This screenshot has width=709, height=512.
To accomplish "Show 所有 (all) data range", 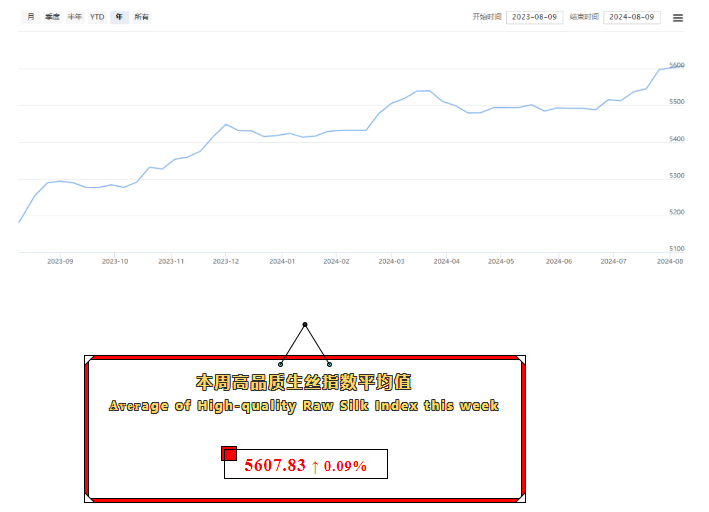I will [x=141, y=17].
